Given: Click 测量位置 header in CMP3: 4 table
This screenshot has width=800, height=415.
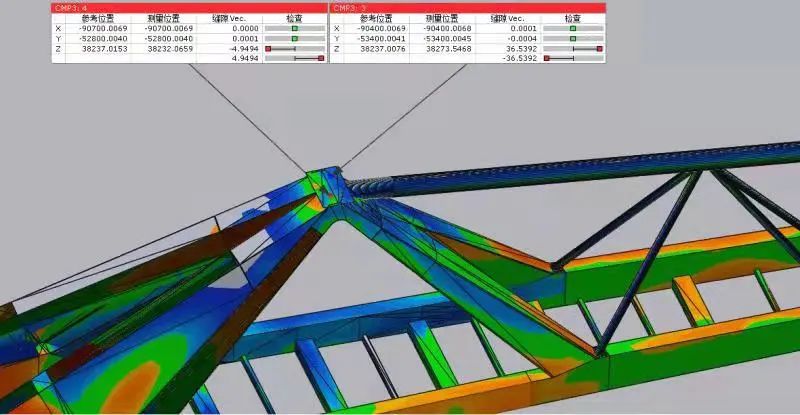Looking at the screenshot, I should pyautogui.click(x=167, y=18).
